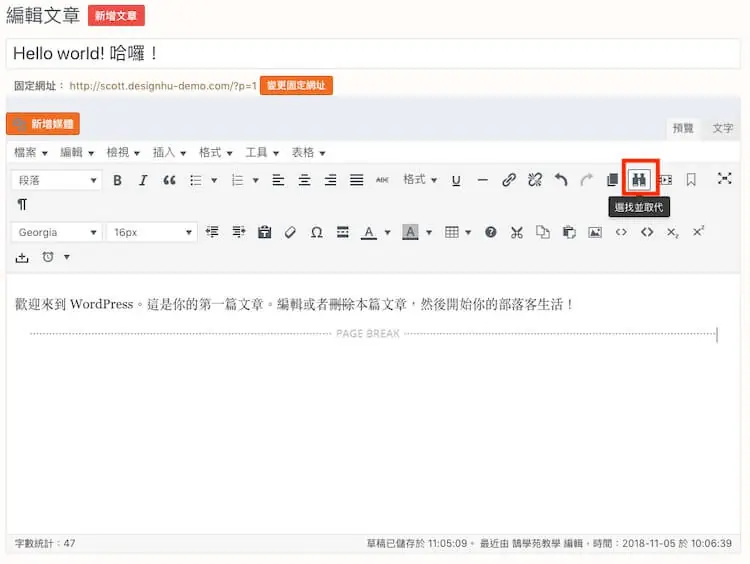The image size is (750, 564).
Task: Justify the text alignment
Action: point(356,180)
